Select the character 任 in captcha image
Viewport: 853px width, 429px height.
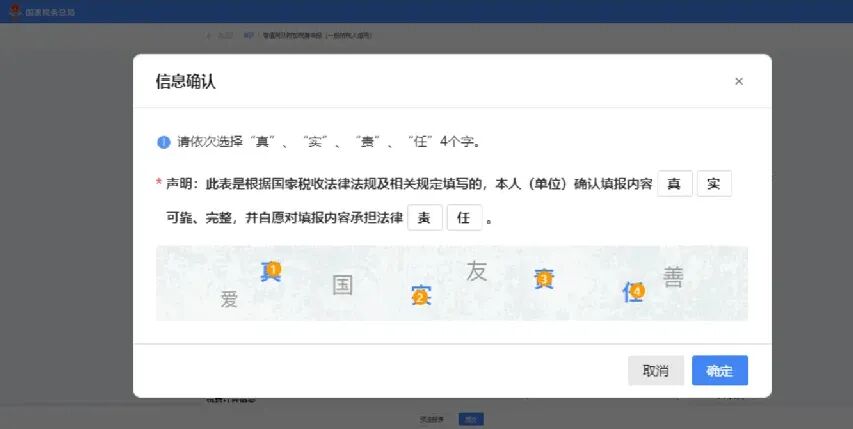pyautogui.click(x=633, y=292)
